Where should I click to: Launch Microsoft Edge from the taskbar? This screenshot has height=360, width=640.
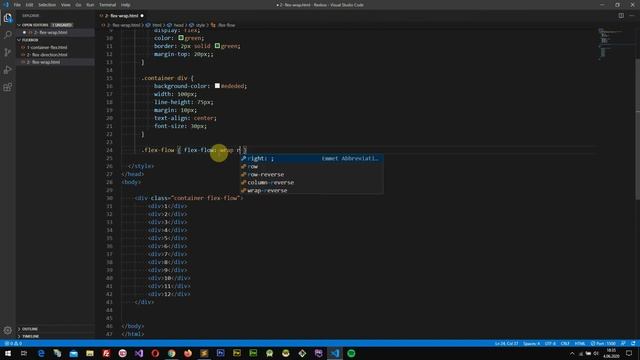click(41, 353)
